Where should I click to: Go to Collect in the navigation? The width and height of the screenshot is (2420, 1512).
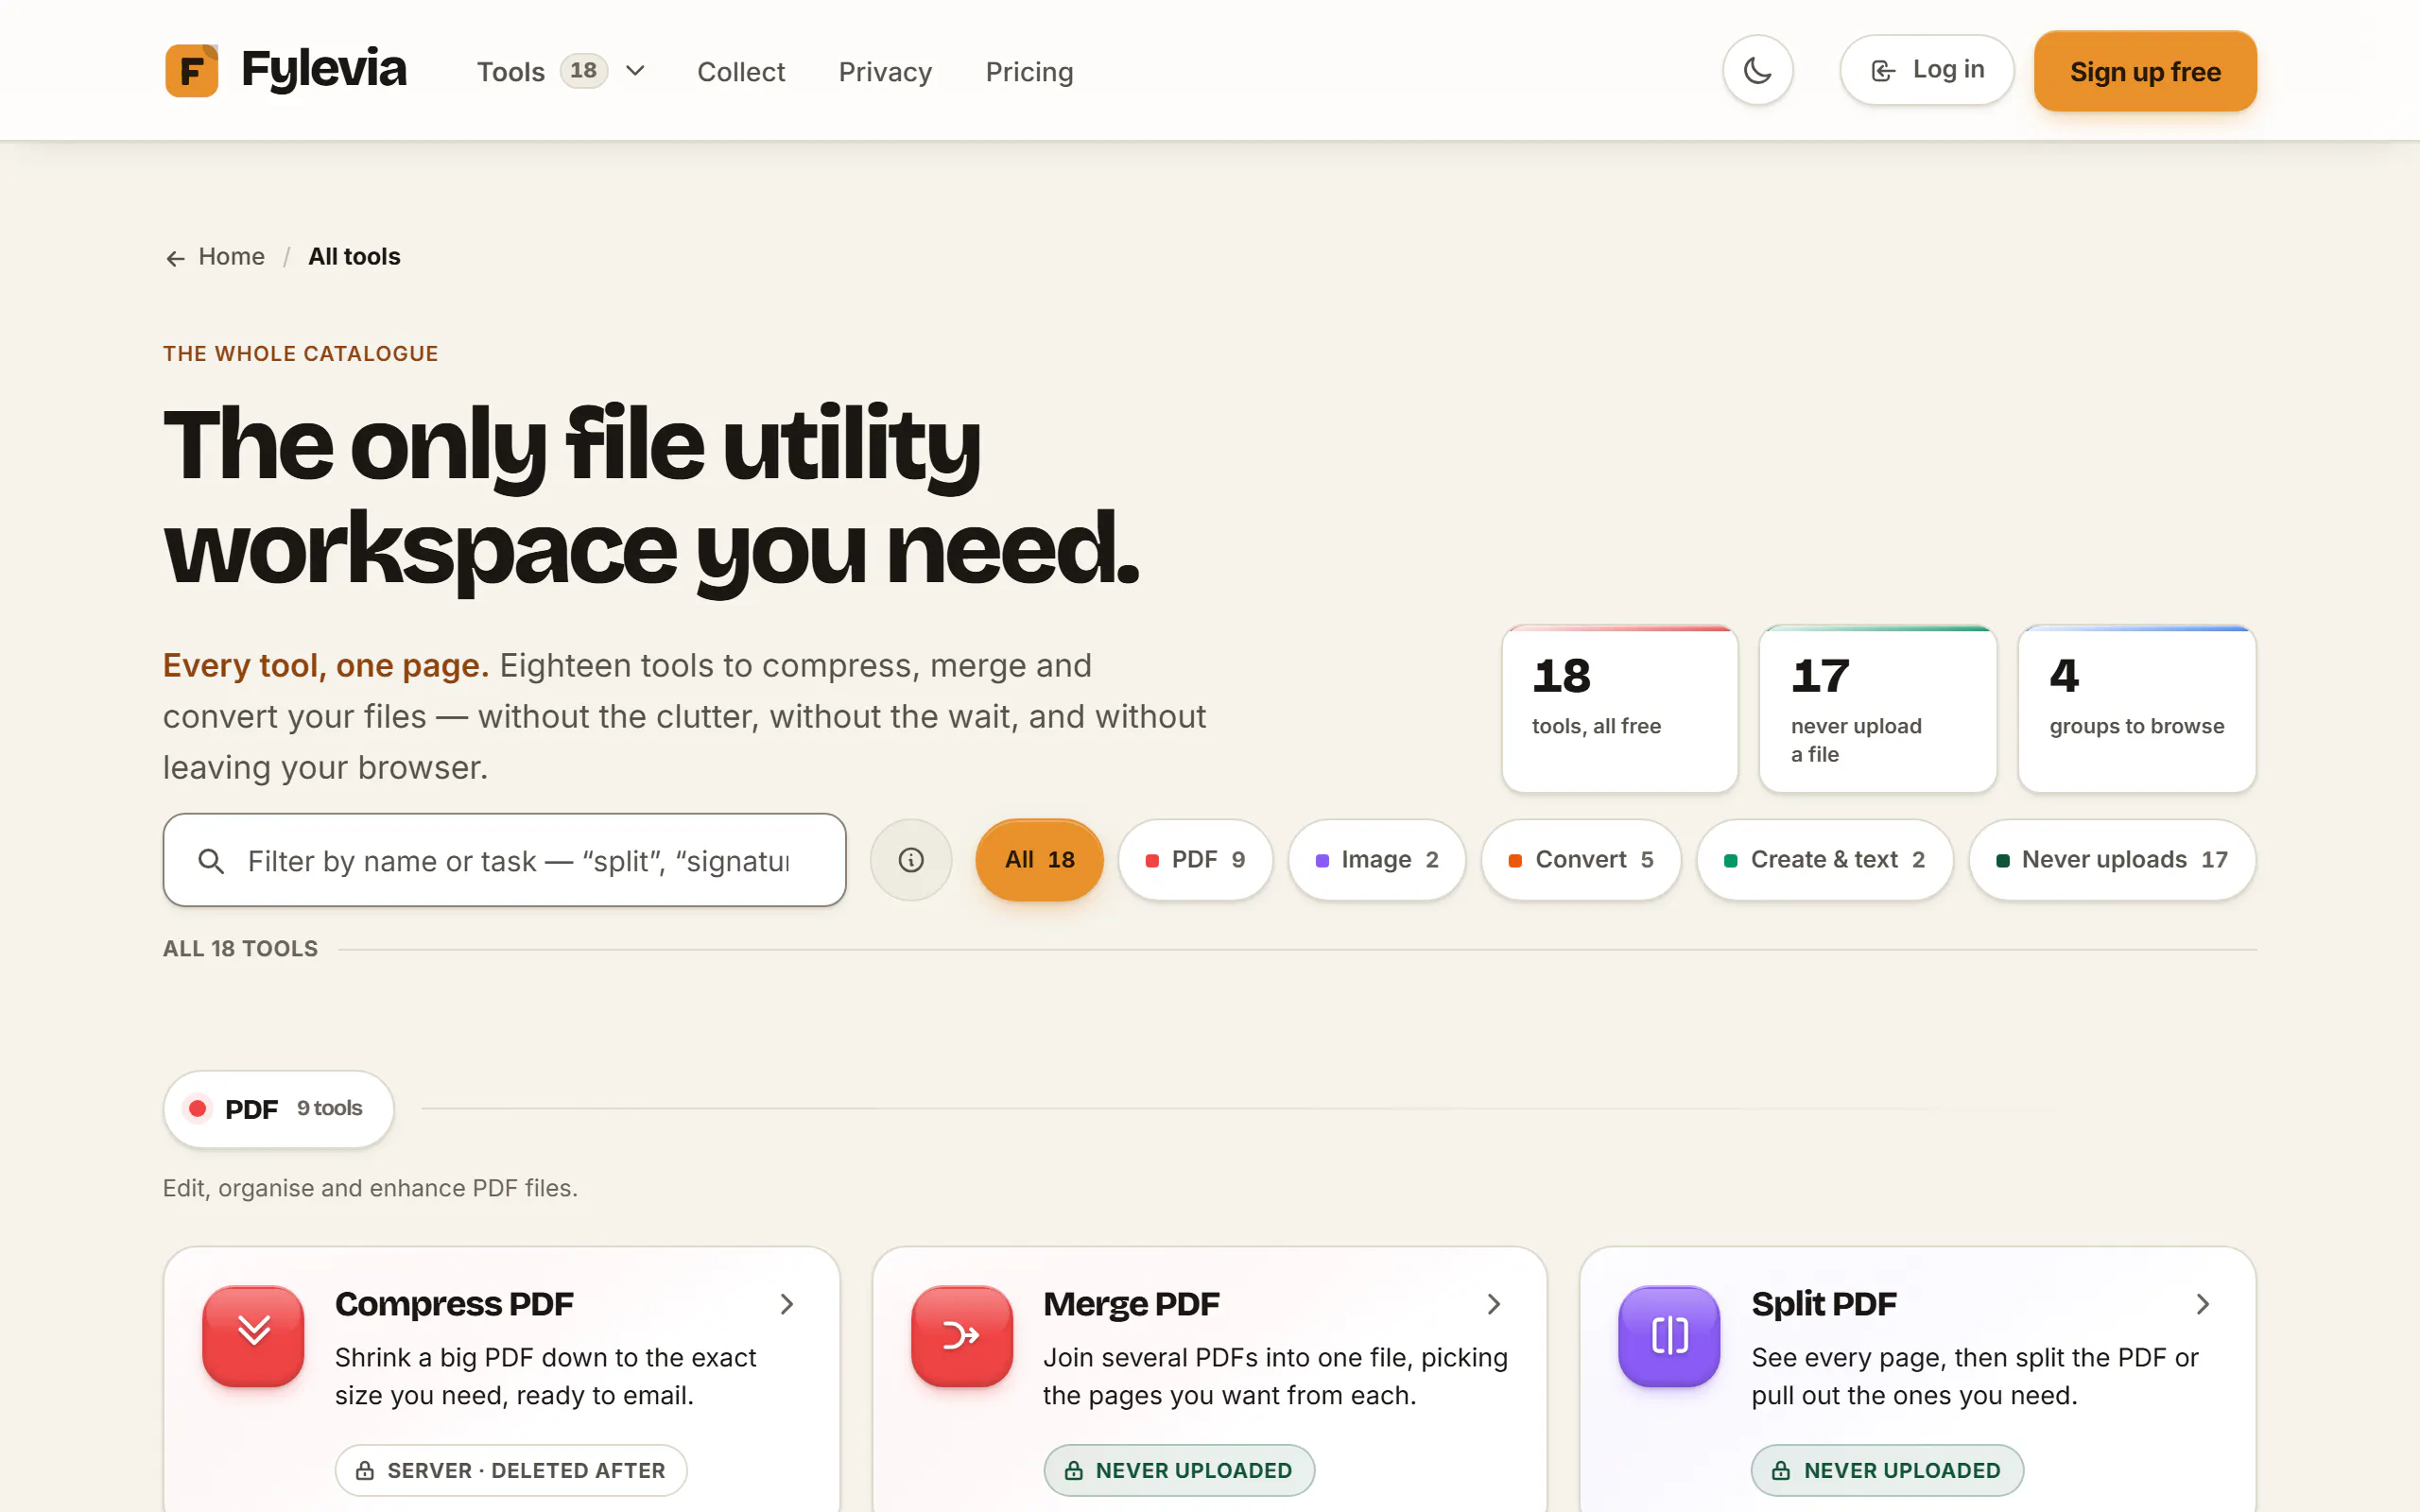(741, 72)
